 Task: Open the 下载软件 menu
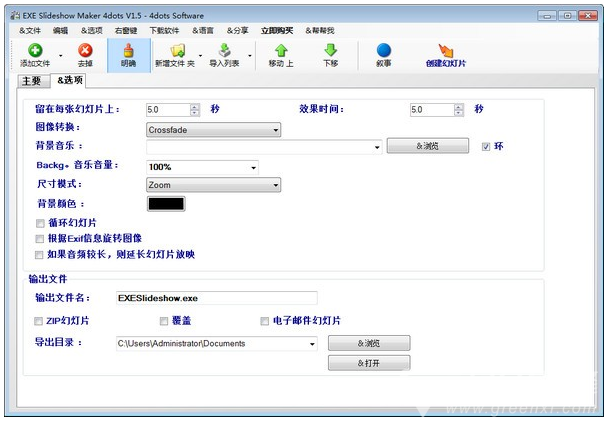click(x=164, y=31)
